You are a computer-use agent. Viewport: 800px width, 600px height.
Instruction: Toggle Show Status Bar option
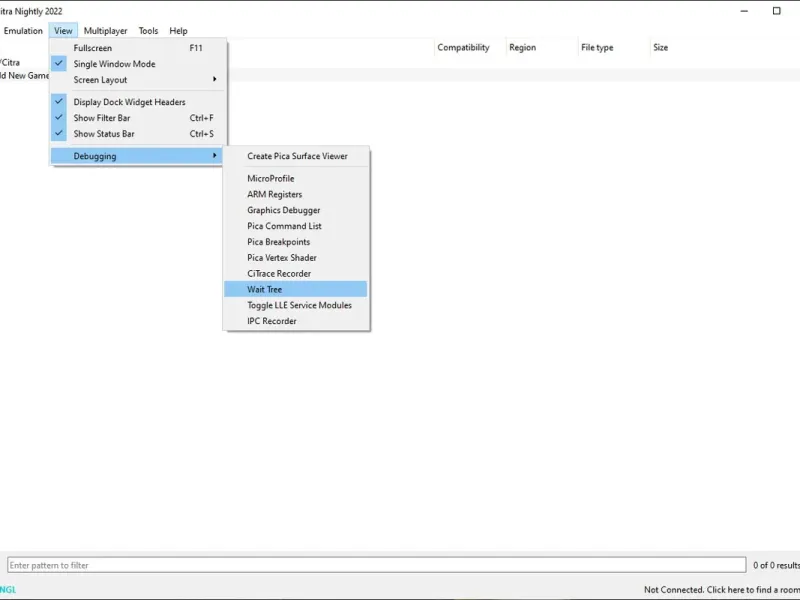point(137,134)
